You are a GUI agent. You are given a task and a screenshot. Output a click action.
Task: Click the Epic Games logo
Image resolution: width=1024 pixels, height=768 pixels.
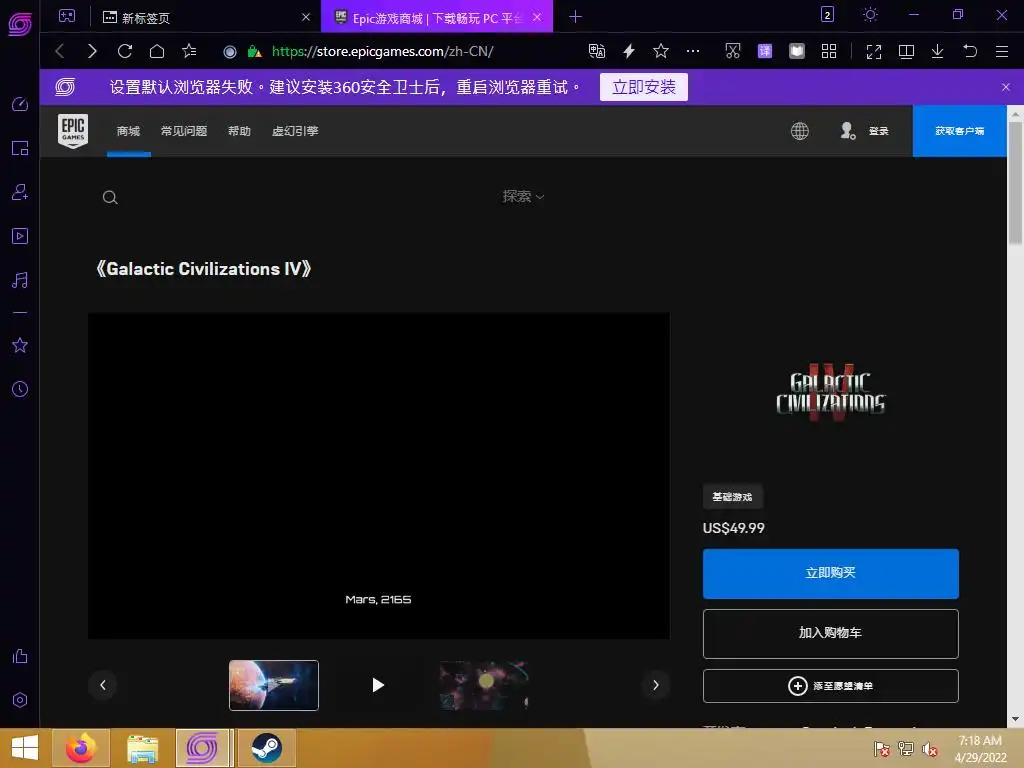[73, 131]
